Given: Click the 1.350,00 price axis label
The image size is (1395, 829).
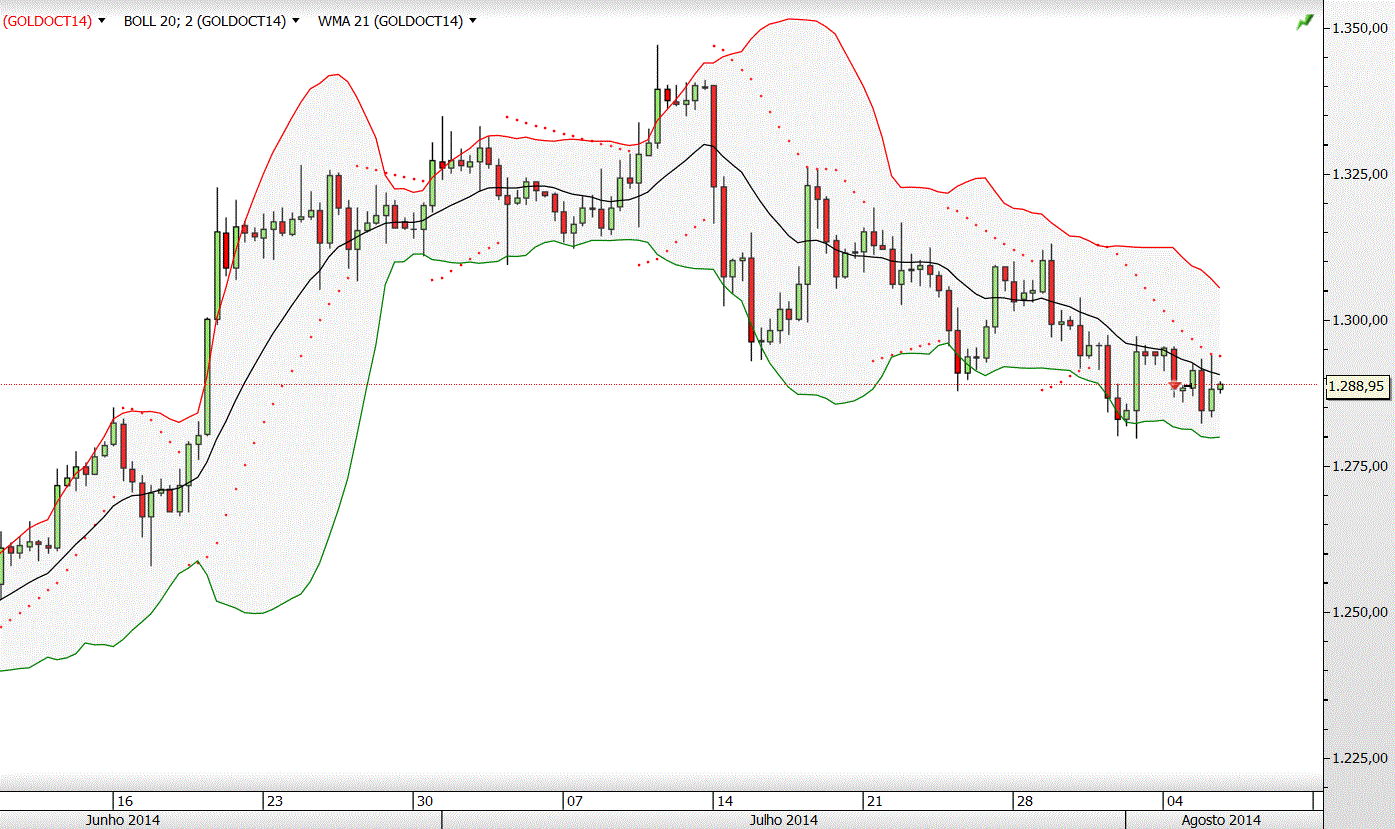Looking at the screenshot, I should pyautogui.click(x=1359, y=29).
